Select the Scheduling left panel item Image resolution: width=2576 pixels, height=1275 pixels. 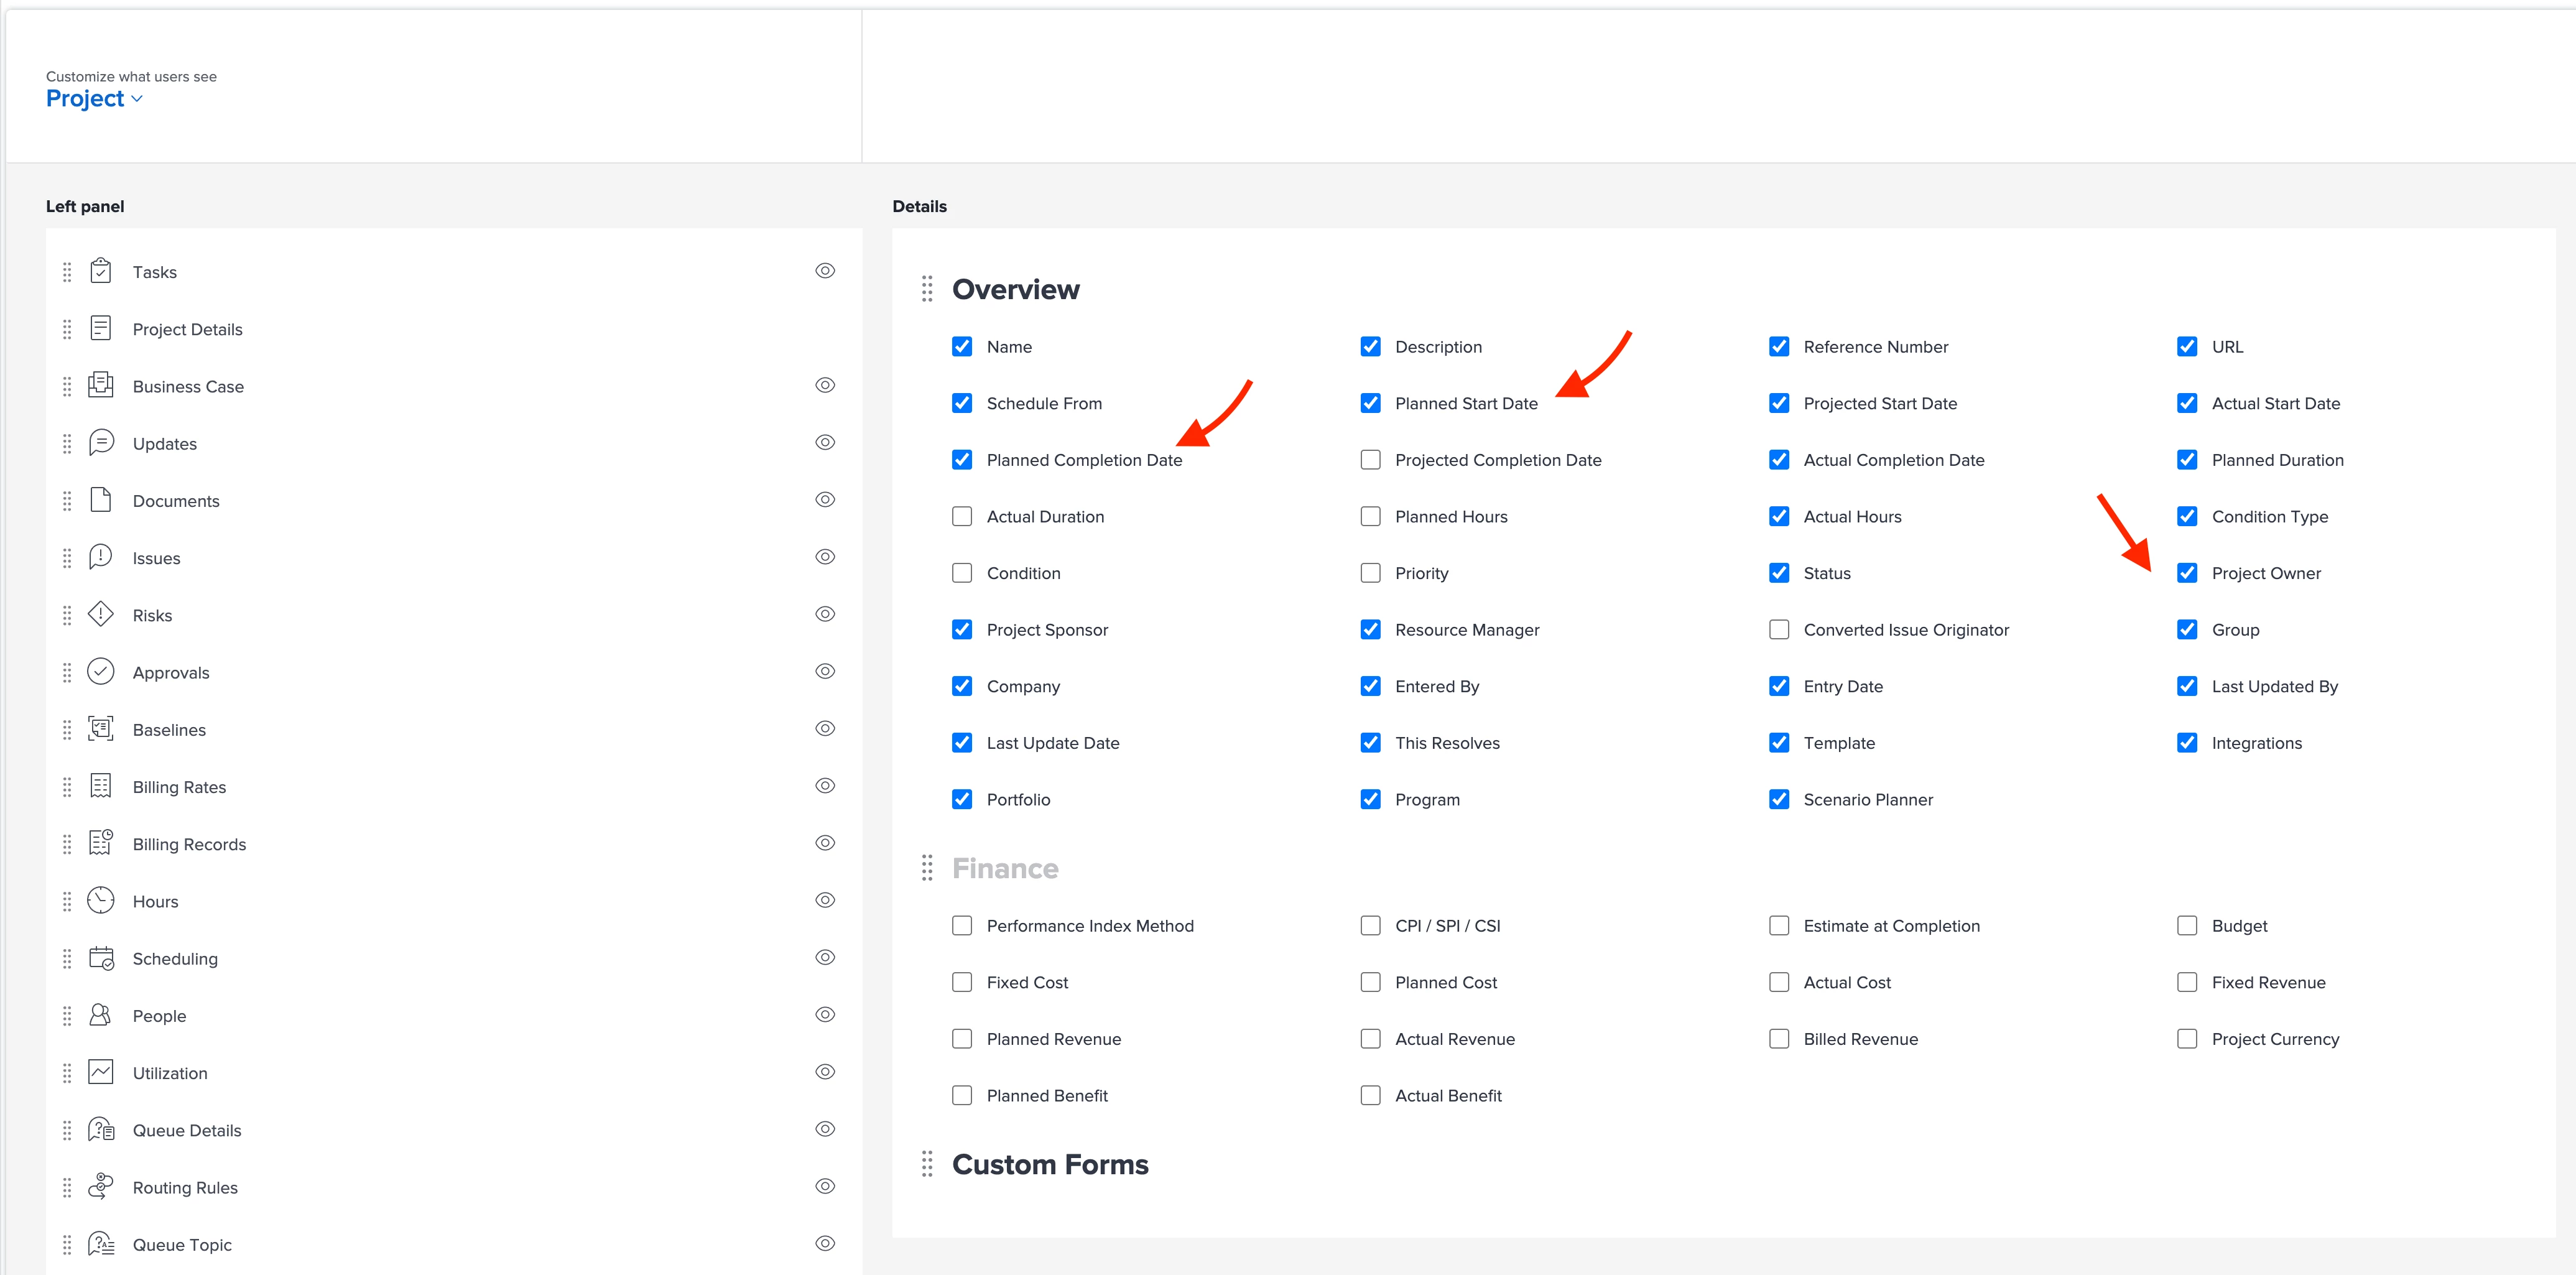tap(175, 958)
